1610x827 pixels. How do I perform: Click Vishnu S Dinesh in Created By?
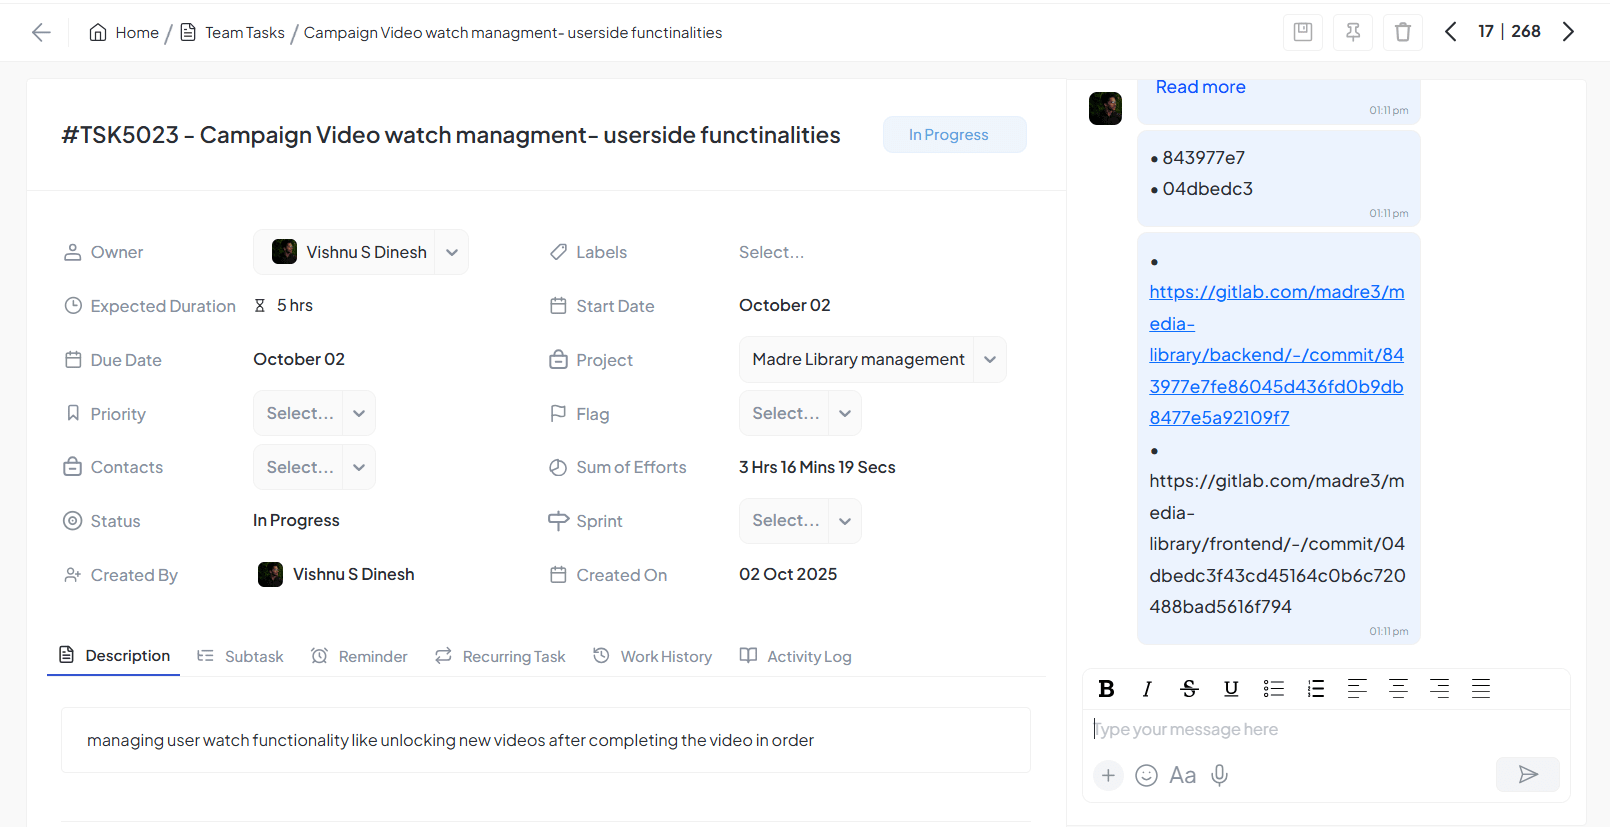point(336,574)
